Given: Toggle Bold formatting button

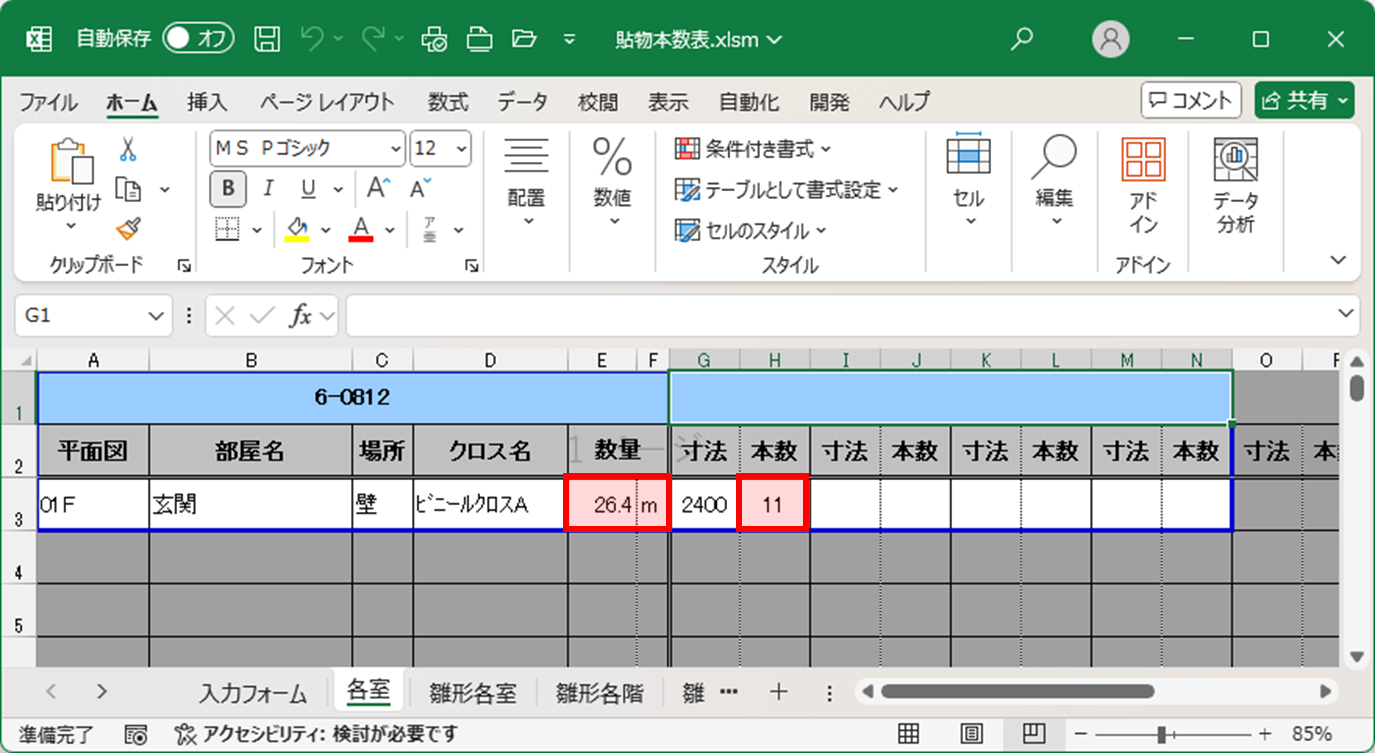Looking at the screenshot, I should [x=229, y=189].
